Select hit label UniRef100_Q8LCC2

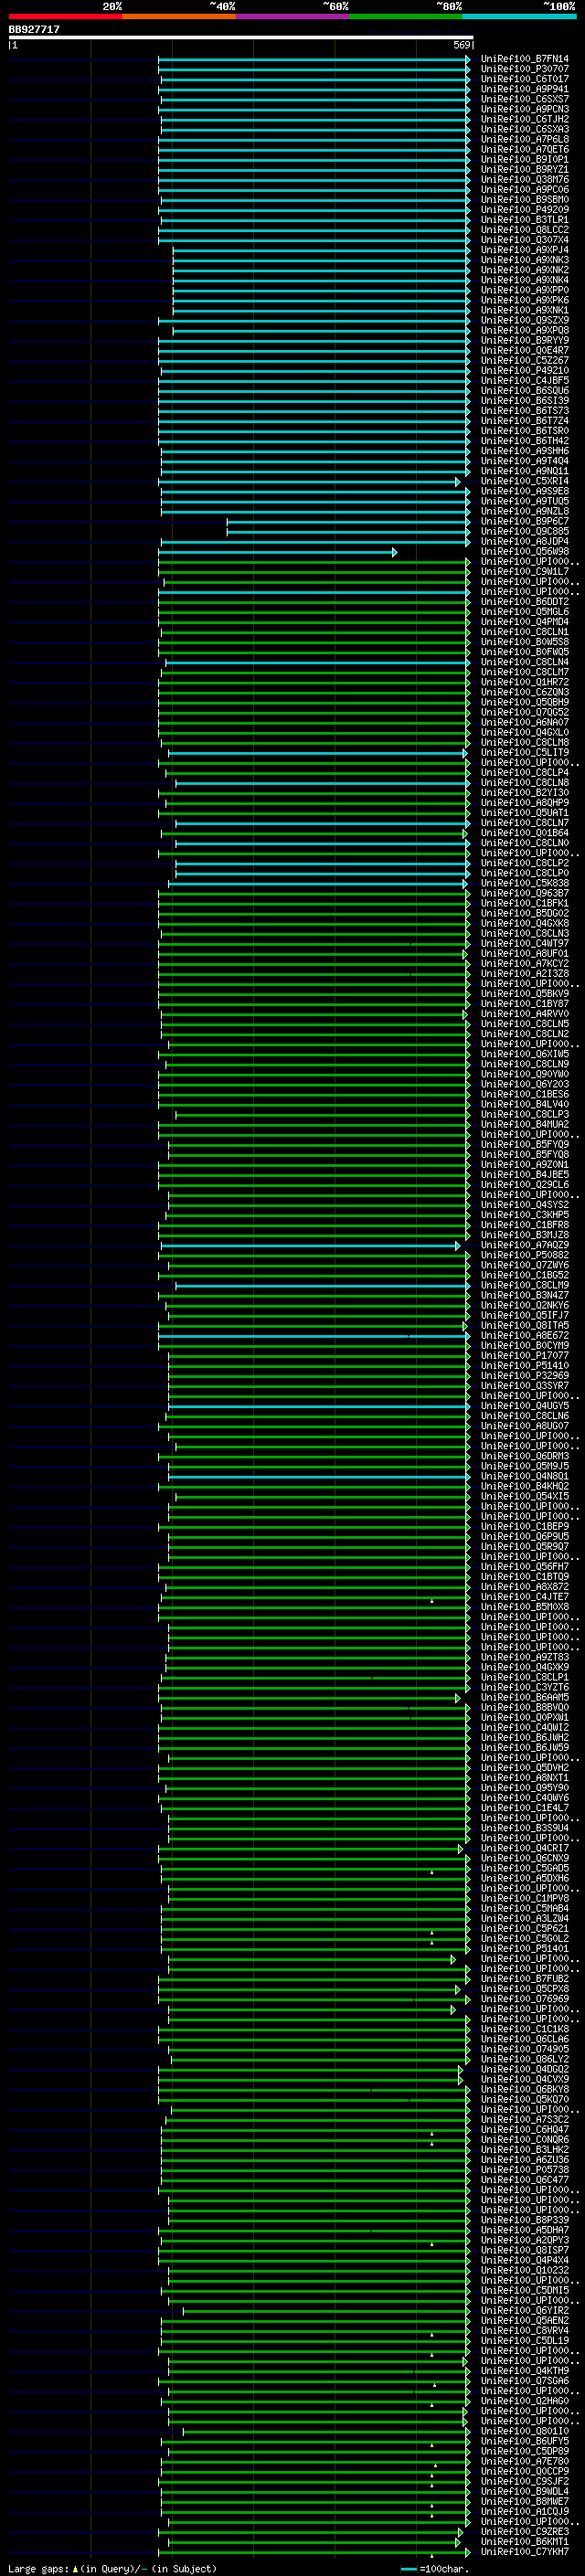(x=524, y=230)
